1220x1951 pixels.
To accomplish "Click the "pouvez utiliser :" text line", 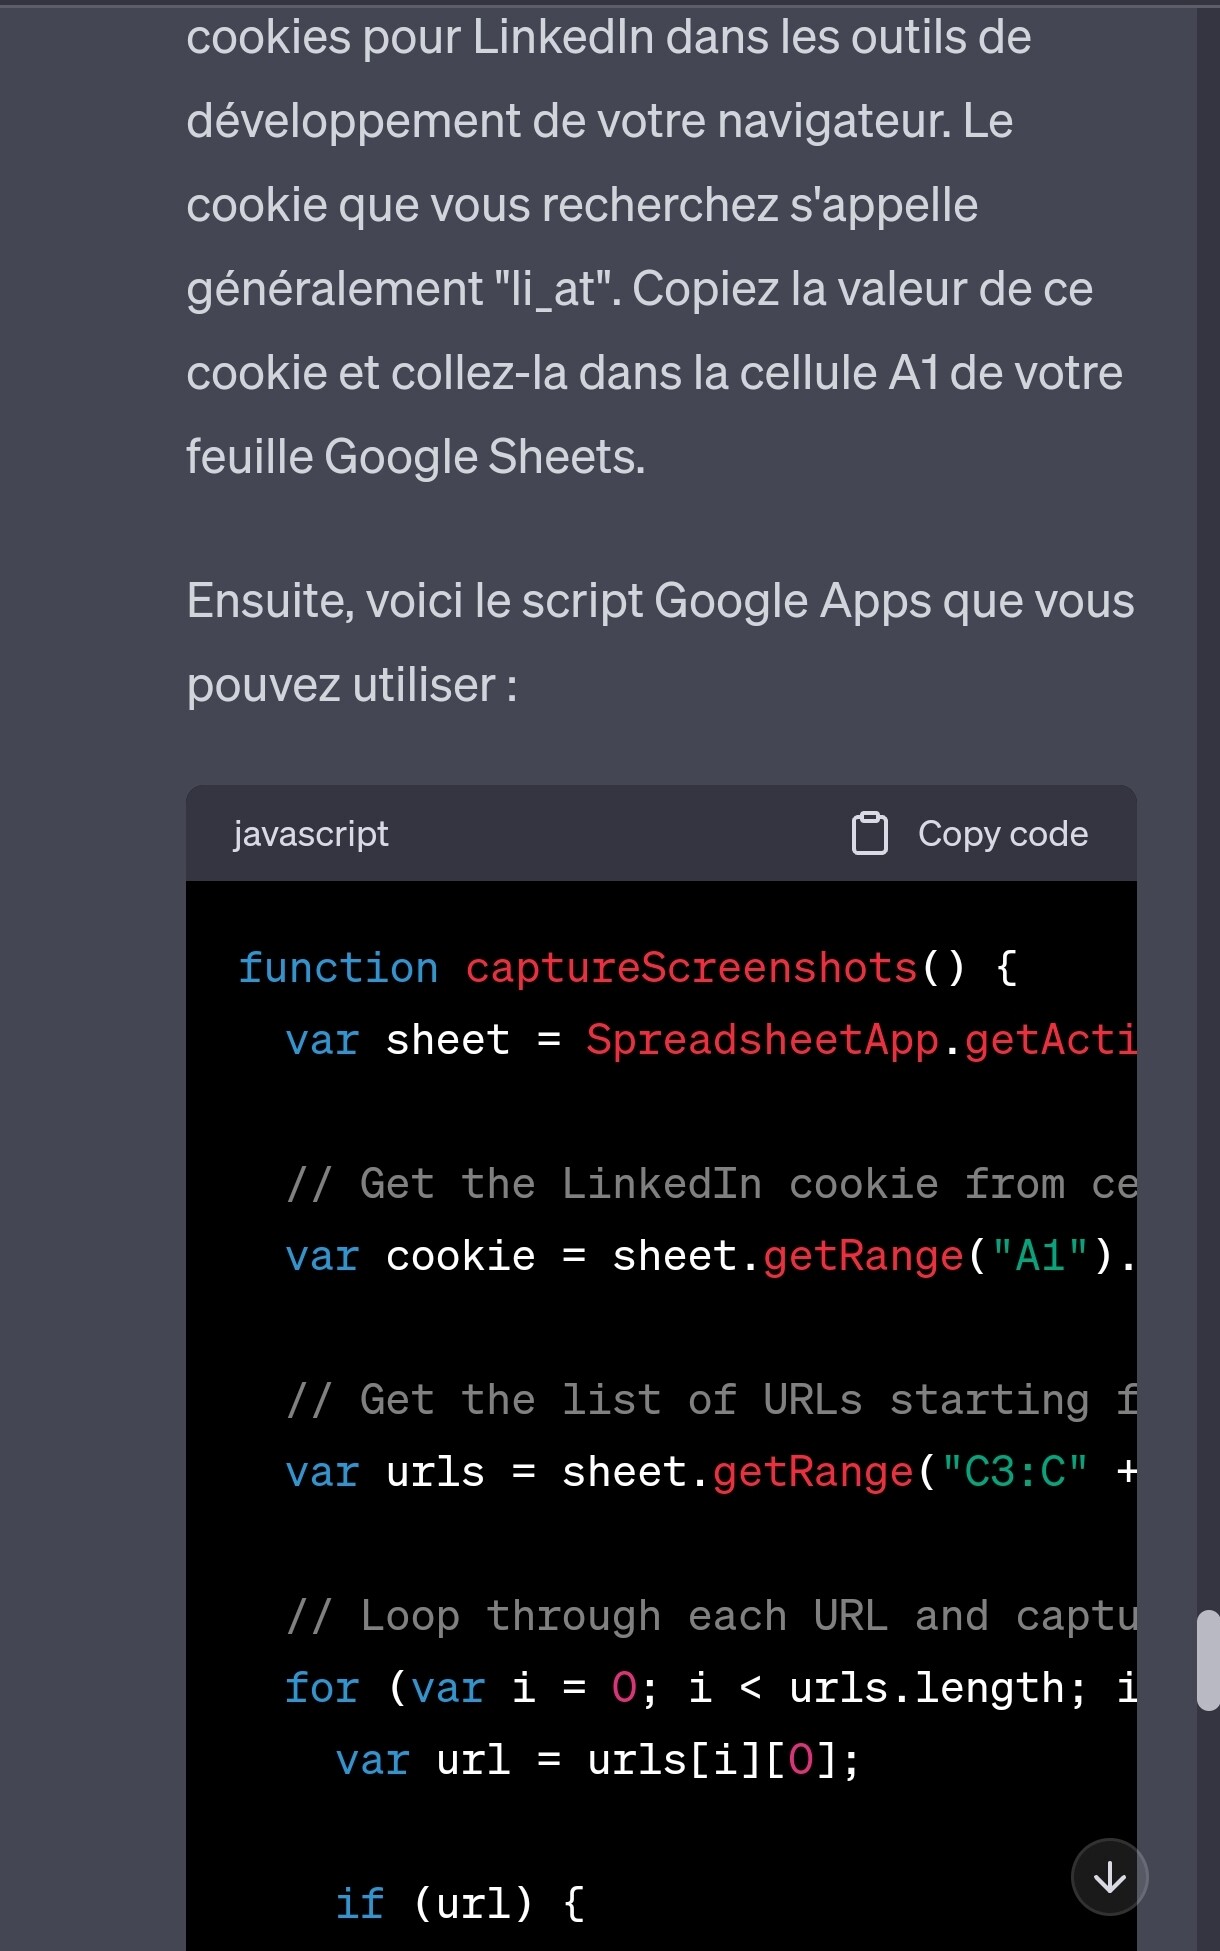I will (352, 685).
